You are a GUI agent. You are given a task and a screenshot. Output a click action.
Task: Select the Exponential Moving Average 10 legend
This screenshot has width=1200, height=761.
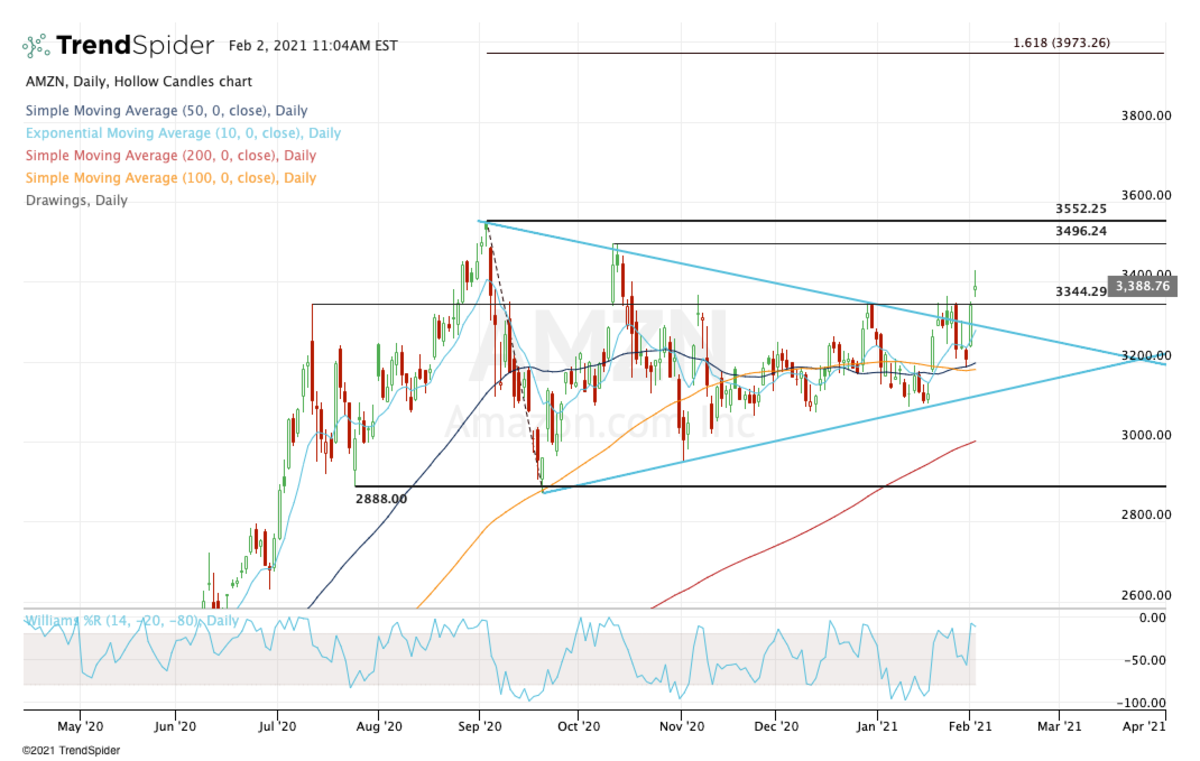[182, 133]
